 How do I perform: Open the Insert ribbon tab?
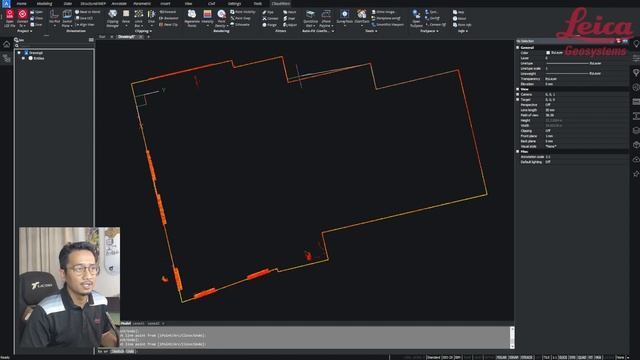(165, 3)
